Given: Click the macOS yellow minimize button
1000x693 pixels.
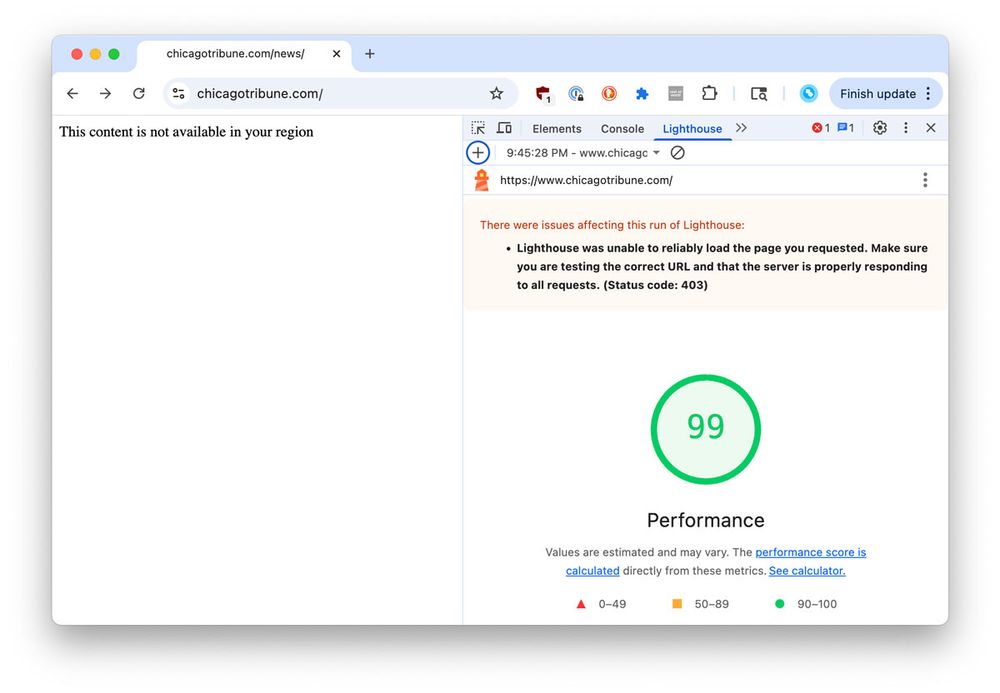Looking at the screenshot, I should [x=96, y=54].
